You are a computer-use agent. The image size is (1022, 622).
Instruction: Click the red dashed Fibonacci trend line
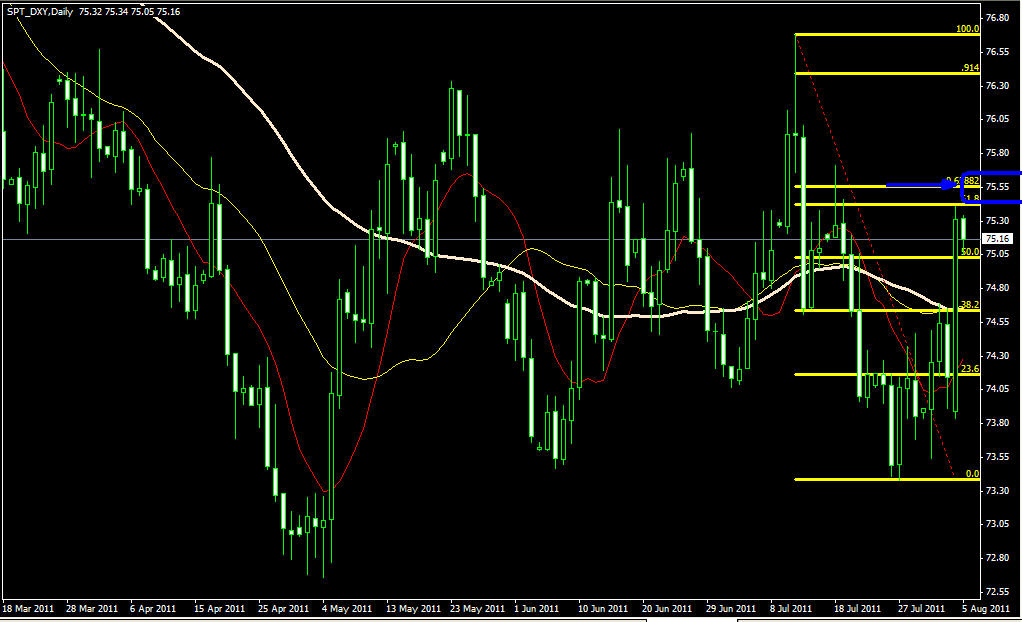tap(875, 258)
